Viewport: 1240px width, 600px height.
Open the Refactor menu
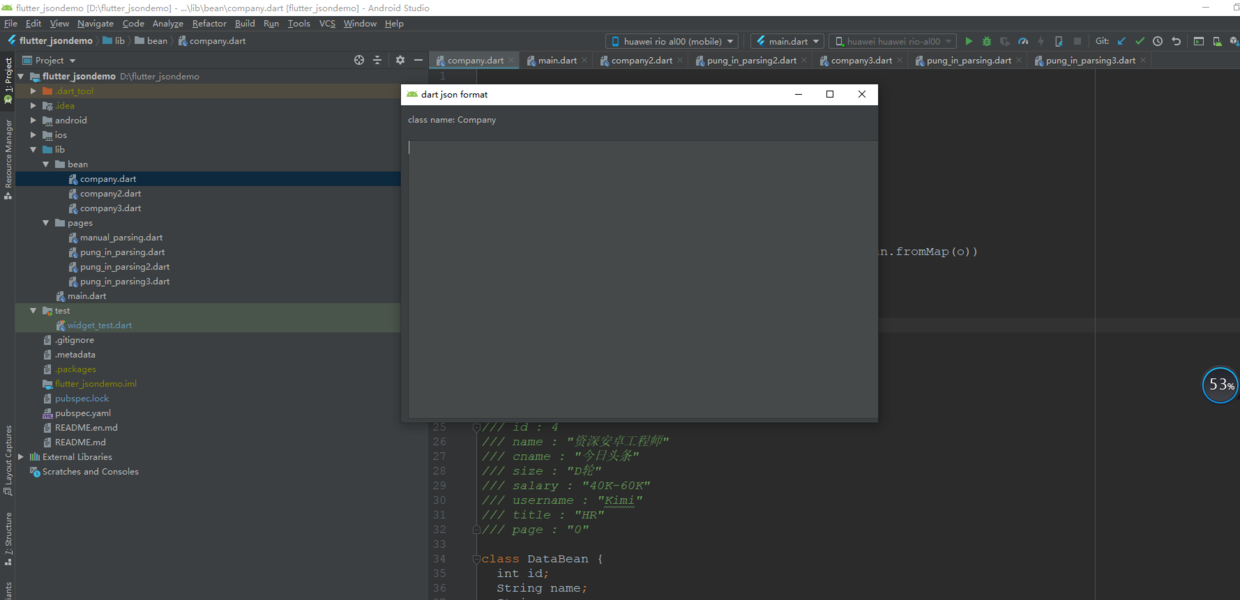tap(209, 23)
